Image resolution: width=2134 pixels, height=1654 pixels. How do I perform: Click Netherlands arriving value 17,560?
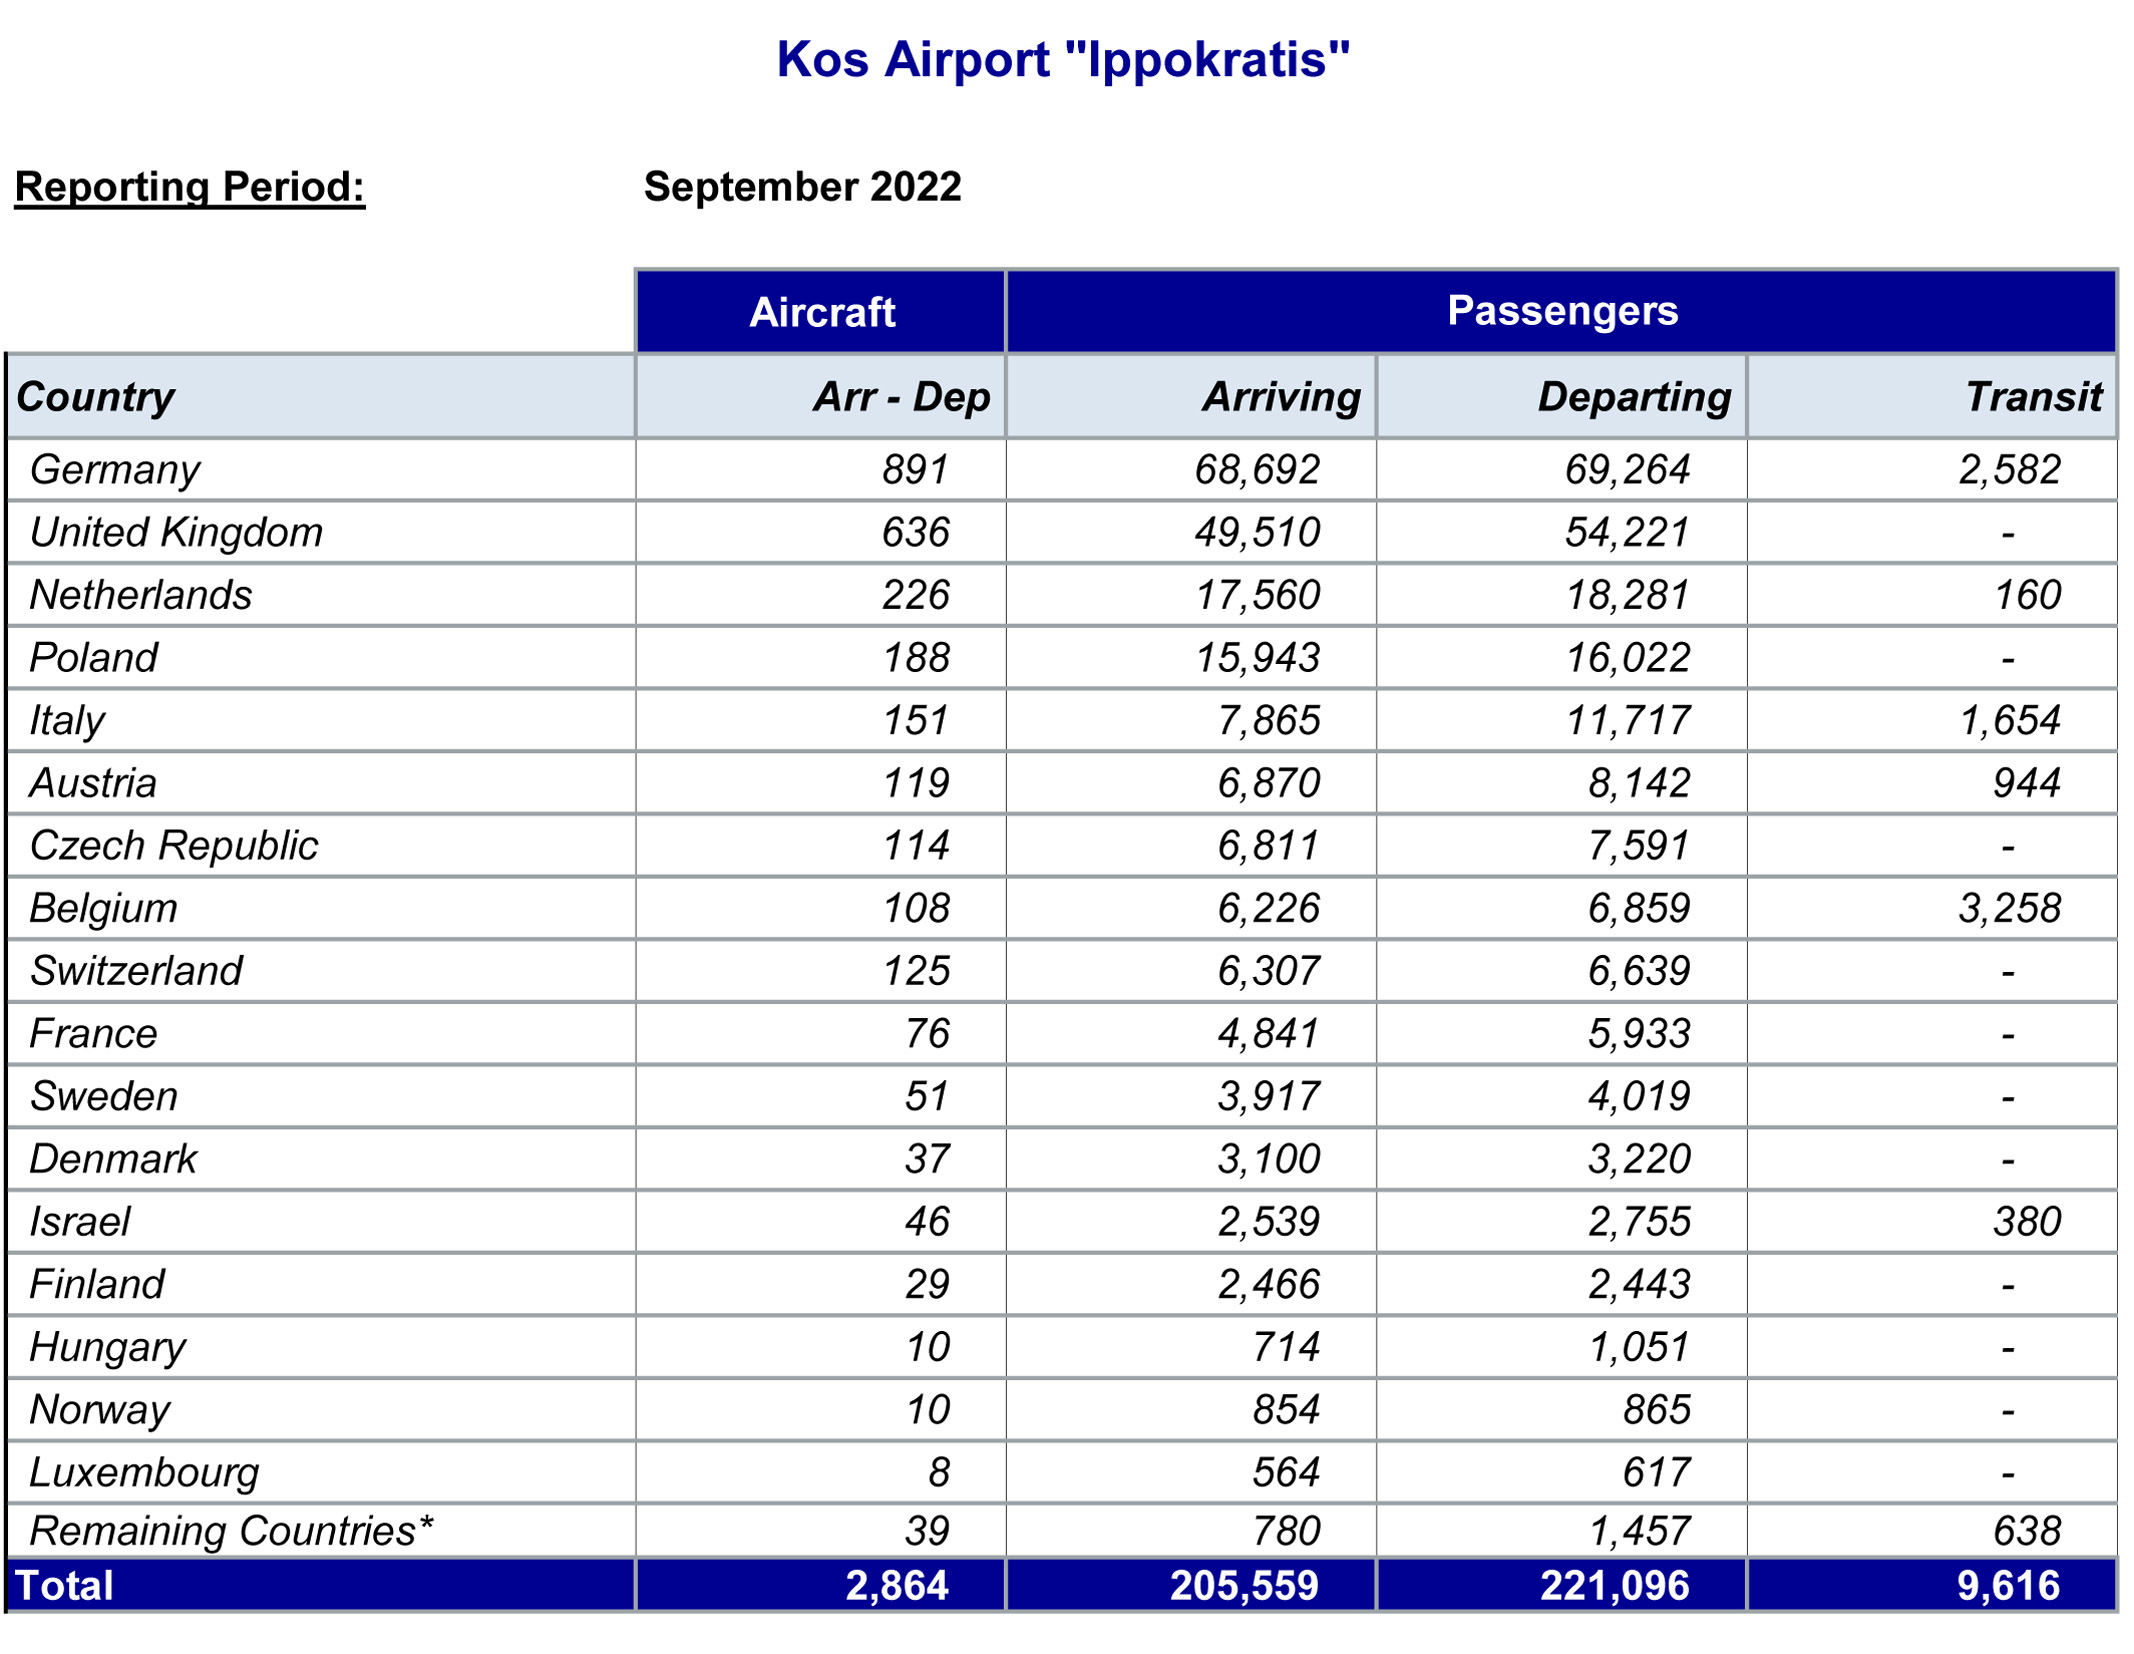(x=1258, y=595)
